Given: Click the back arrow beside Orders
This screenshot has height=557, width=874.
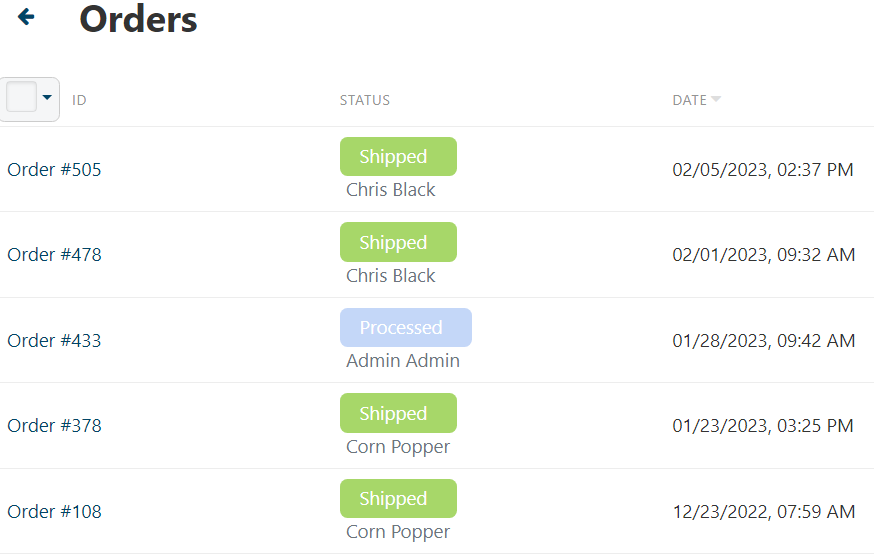Looking at the screenshot, I should click(x=27, y=17).
